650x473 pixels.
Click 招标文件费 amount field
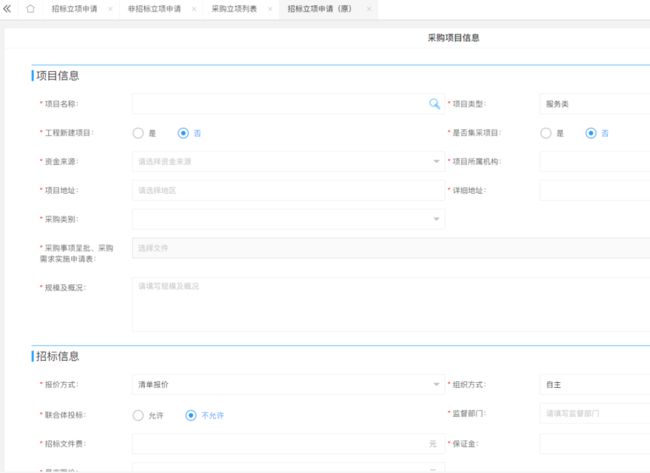pos(288,444)
